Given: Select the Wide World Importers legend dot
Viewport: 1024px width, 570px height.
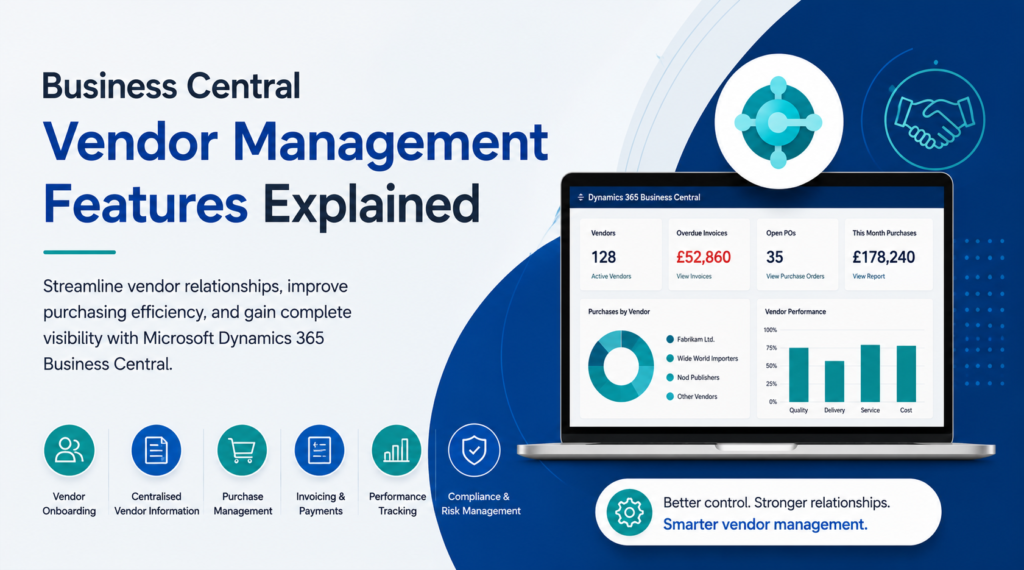Looking at the screenshot, I should click(x=670, y=358).
